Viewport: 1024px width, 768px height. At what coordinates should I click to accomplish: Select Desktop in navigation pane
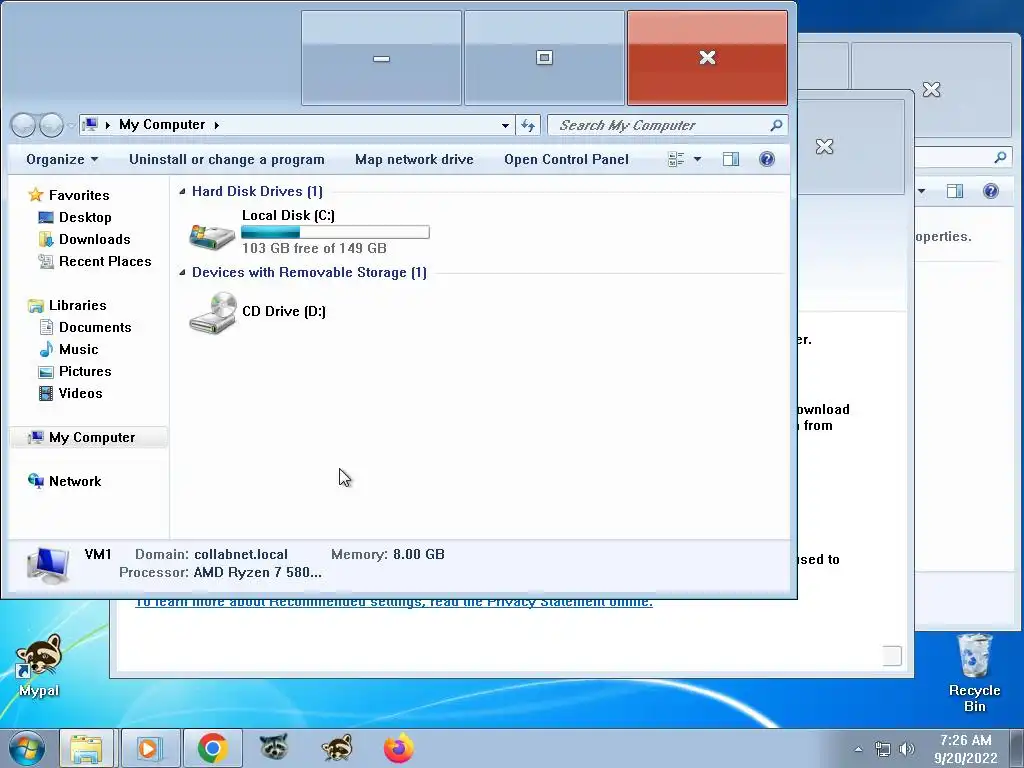[85, 217]
